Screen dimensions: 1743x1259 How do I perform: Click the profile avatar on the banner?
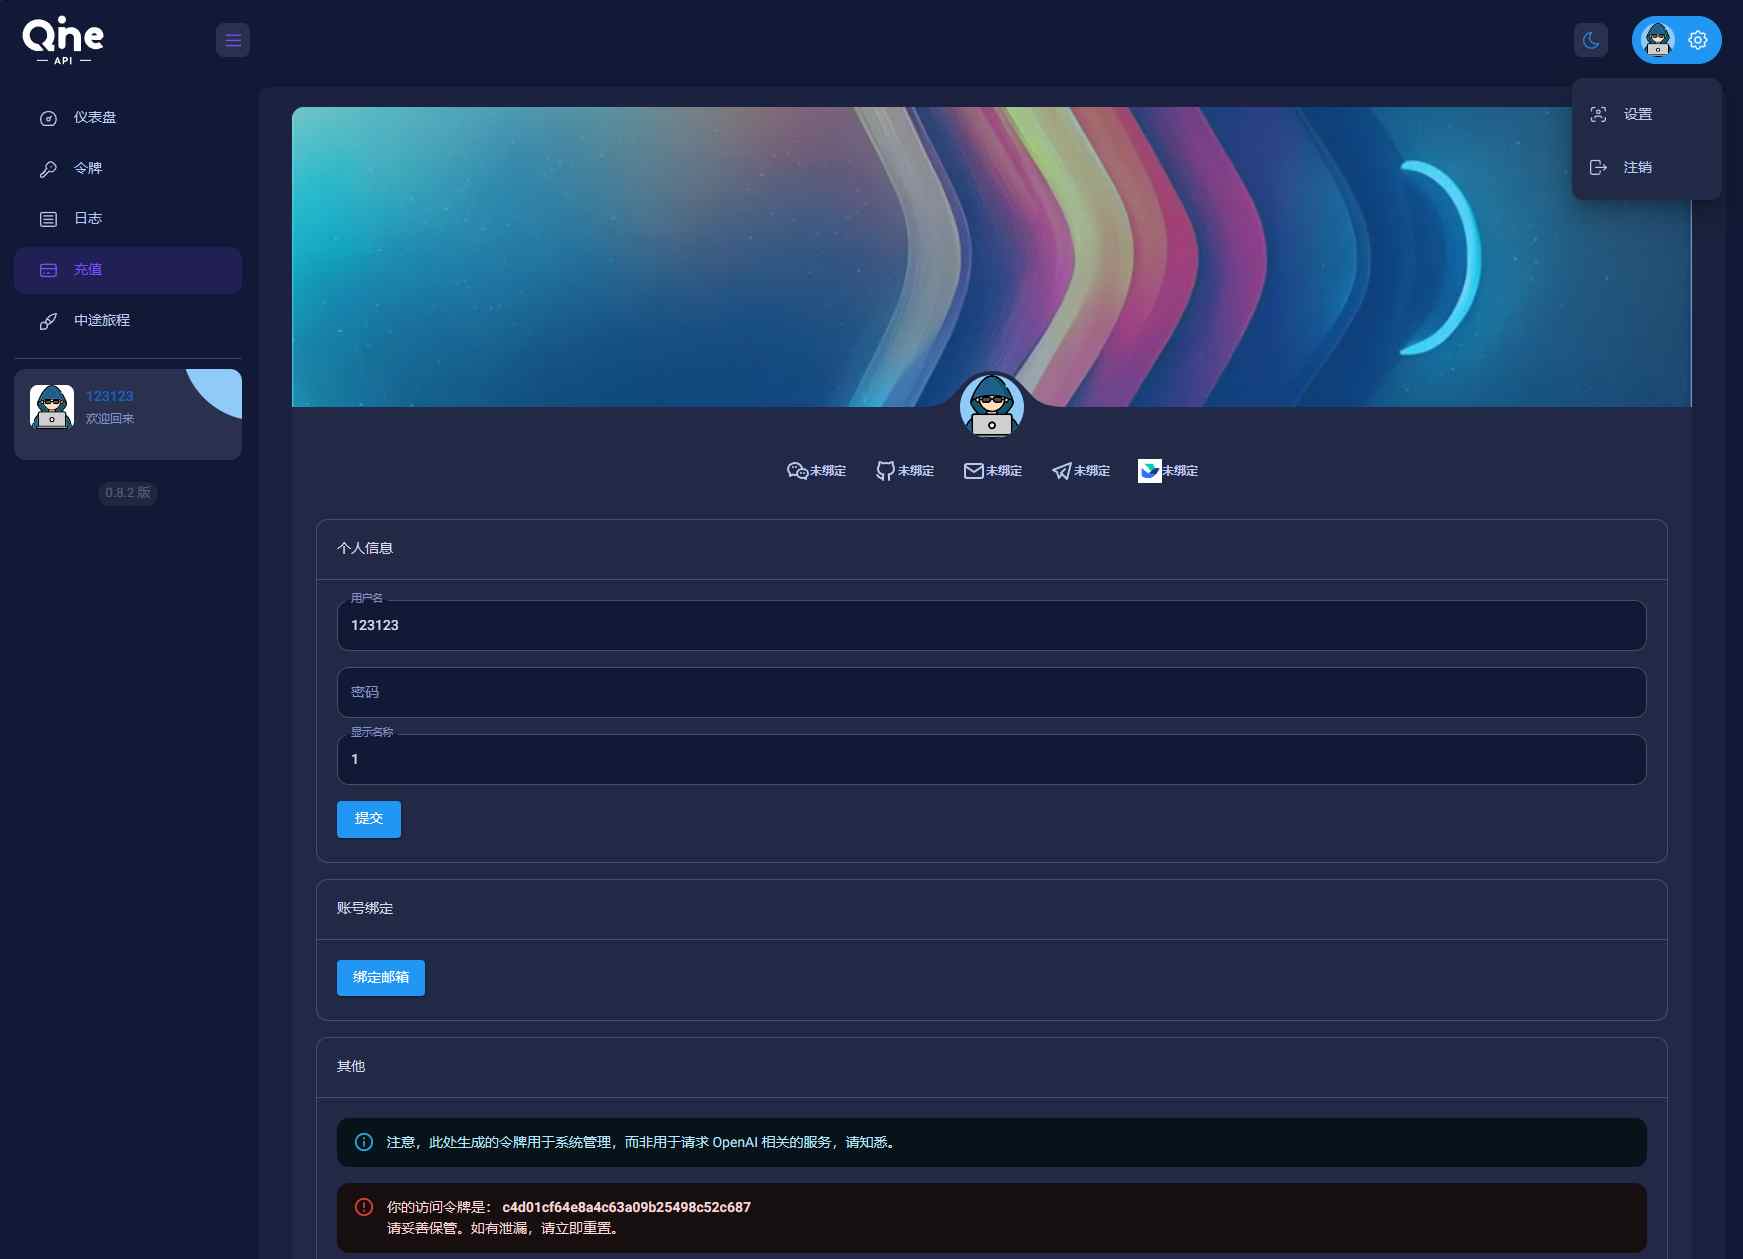coord(991,406)
